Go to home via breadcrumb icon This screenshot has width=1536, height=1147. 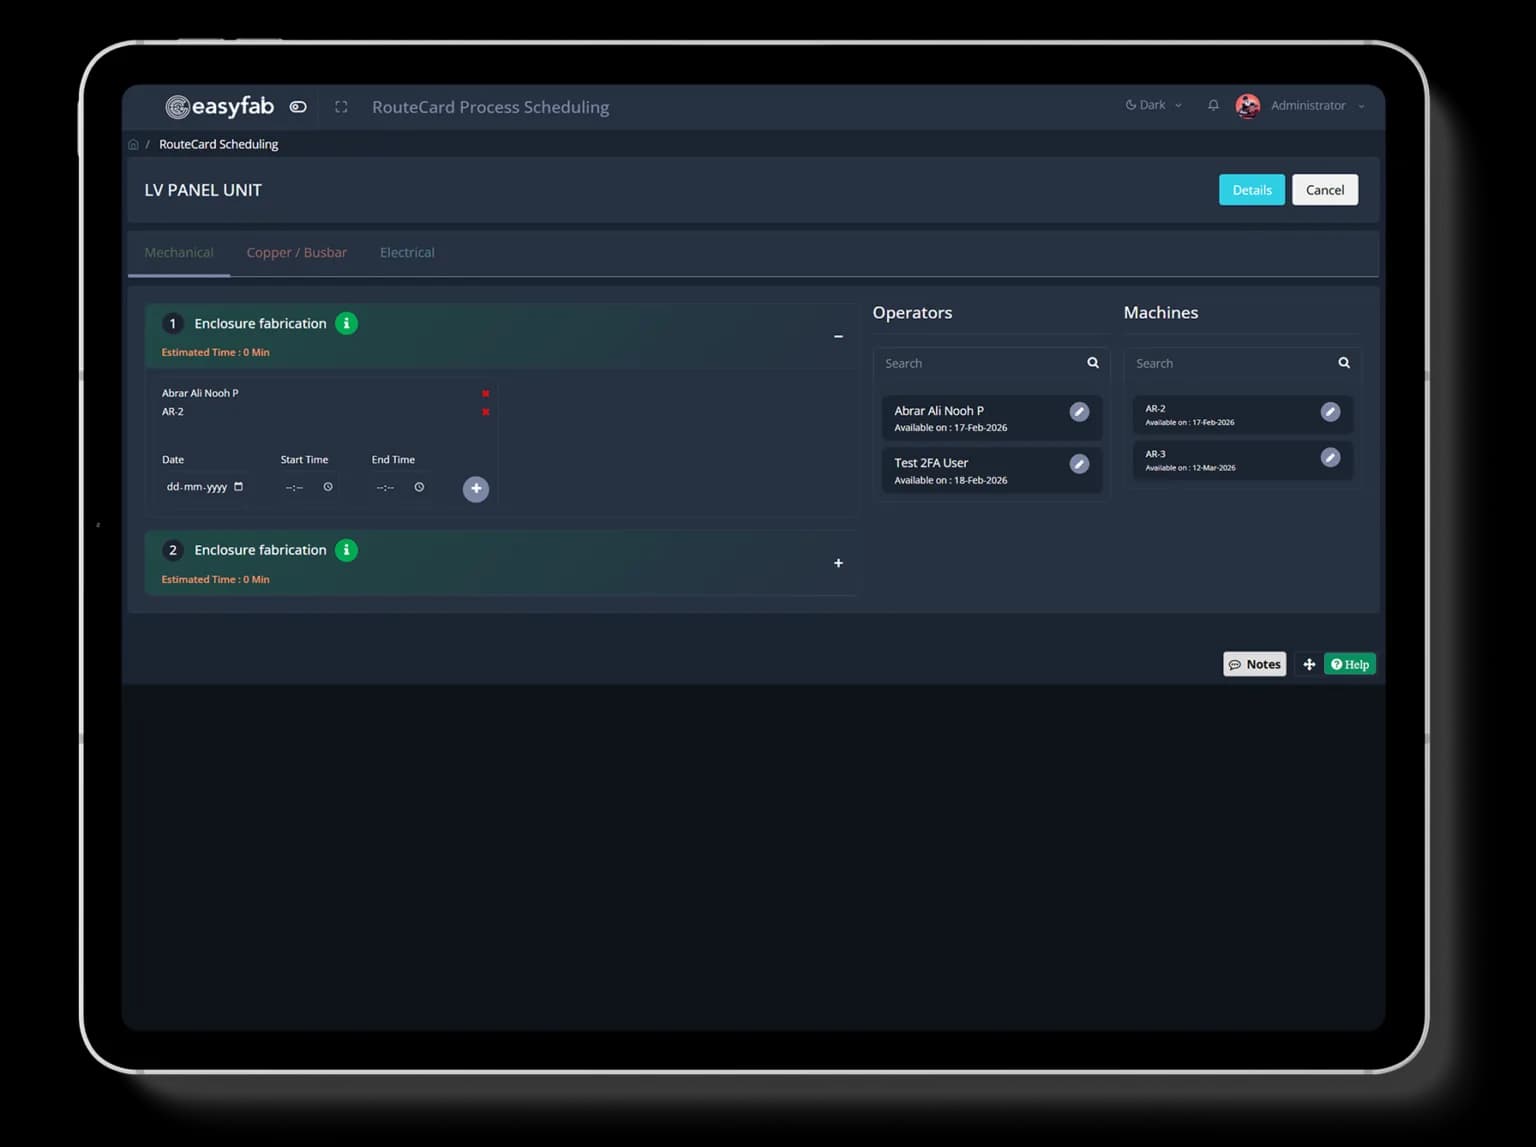[x=133, y=144]
